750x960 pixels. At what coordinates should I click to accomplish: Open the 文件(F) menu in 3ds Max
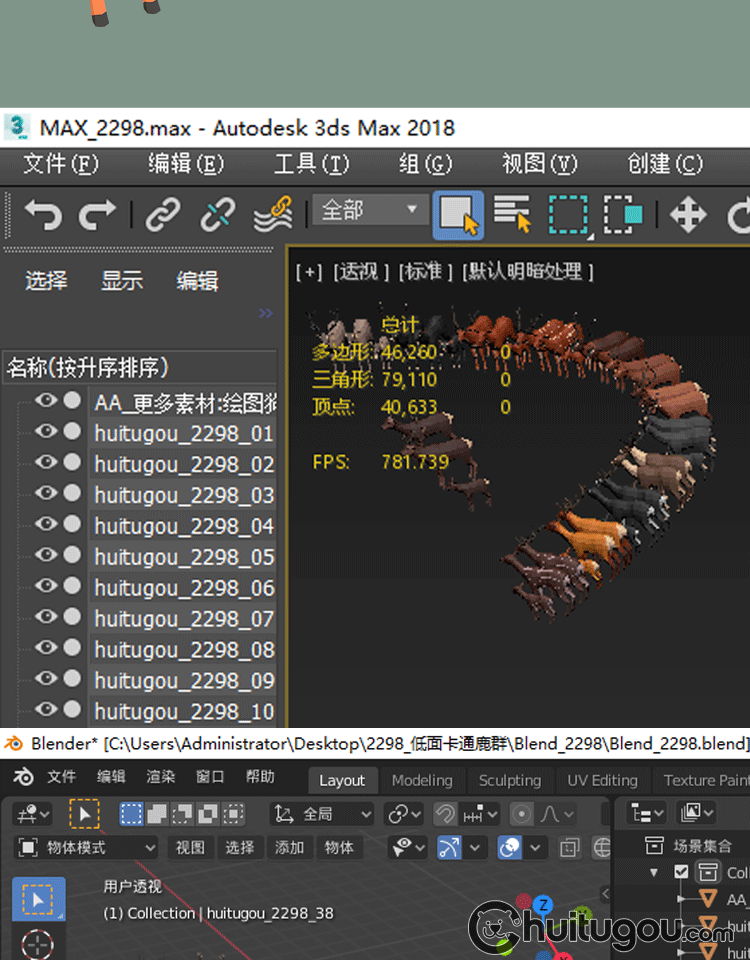61,164
